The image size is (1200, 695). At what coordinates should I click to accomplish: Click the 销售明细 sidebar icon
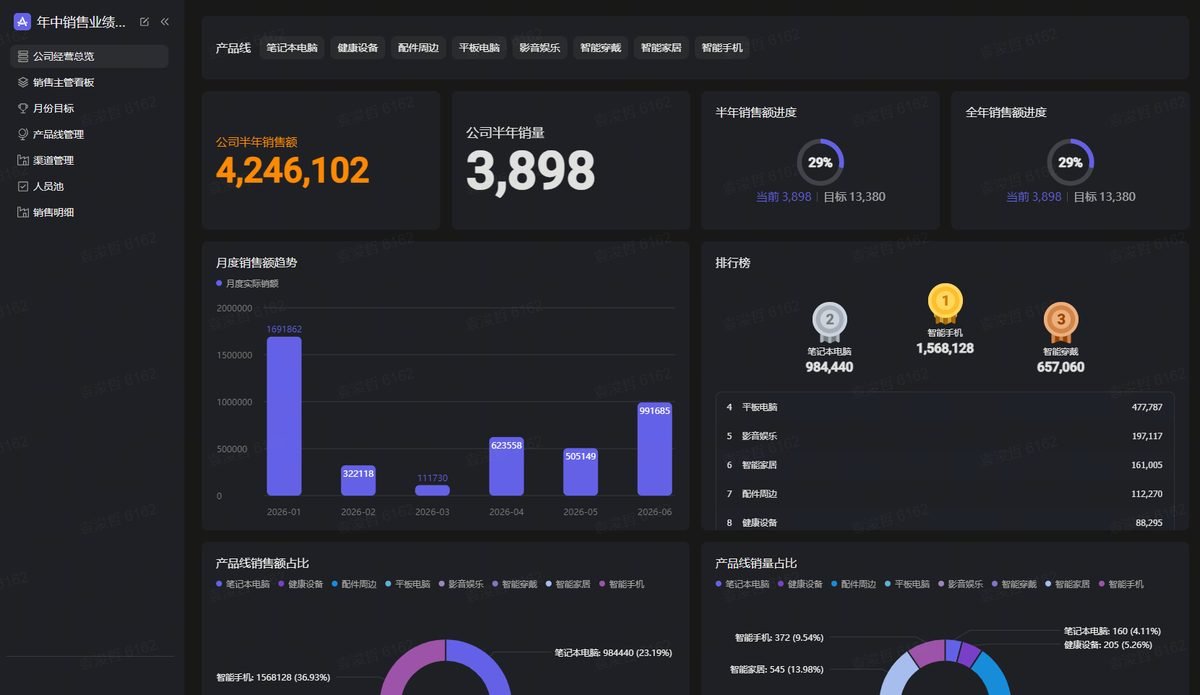tap(23, 212)
